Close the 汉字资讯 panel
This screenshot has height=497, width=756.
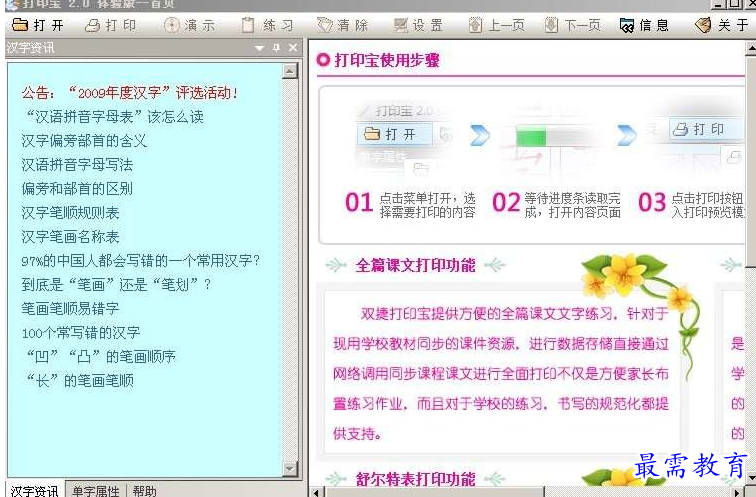pos(293,48)
